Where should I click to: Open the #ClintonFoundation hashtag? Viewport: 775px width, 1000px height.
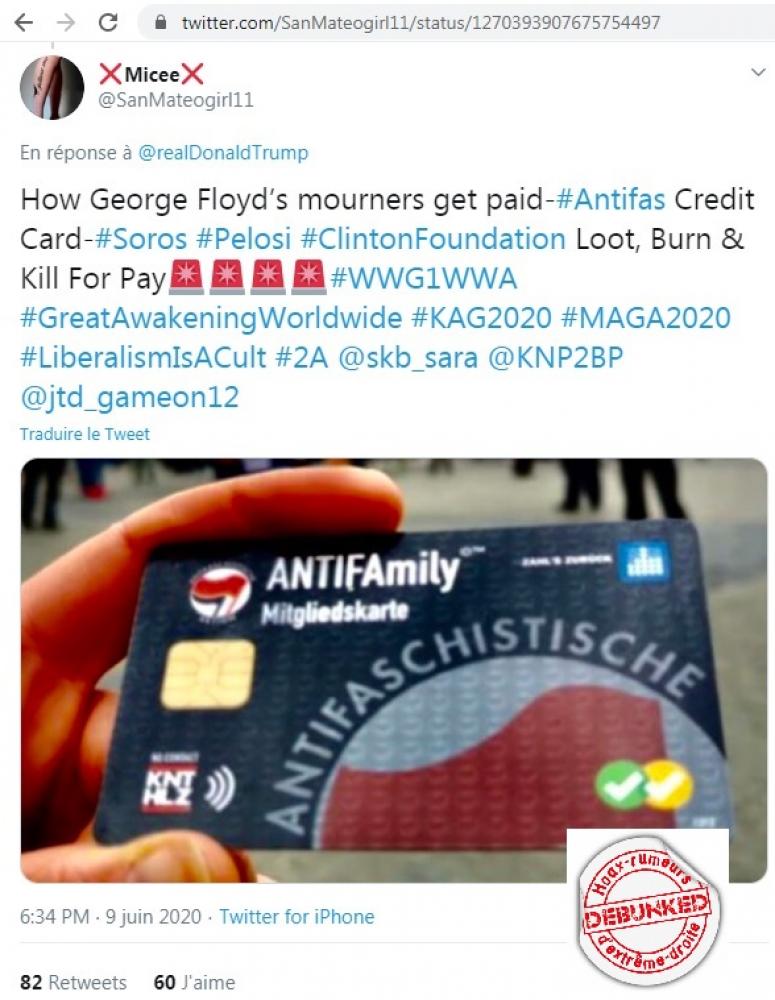tap(433, 239)
